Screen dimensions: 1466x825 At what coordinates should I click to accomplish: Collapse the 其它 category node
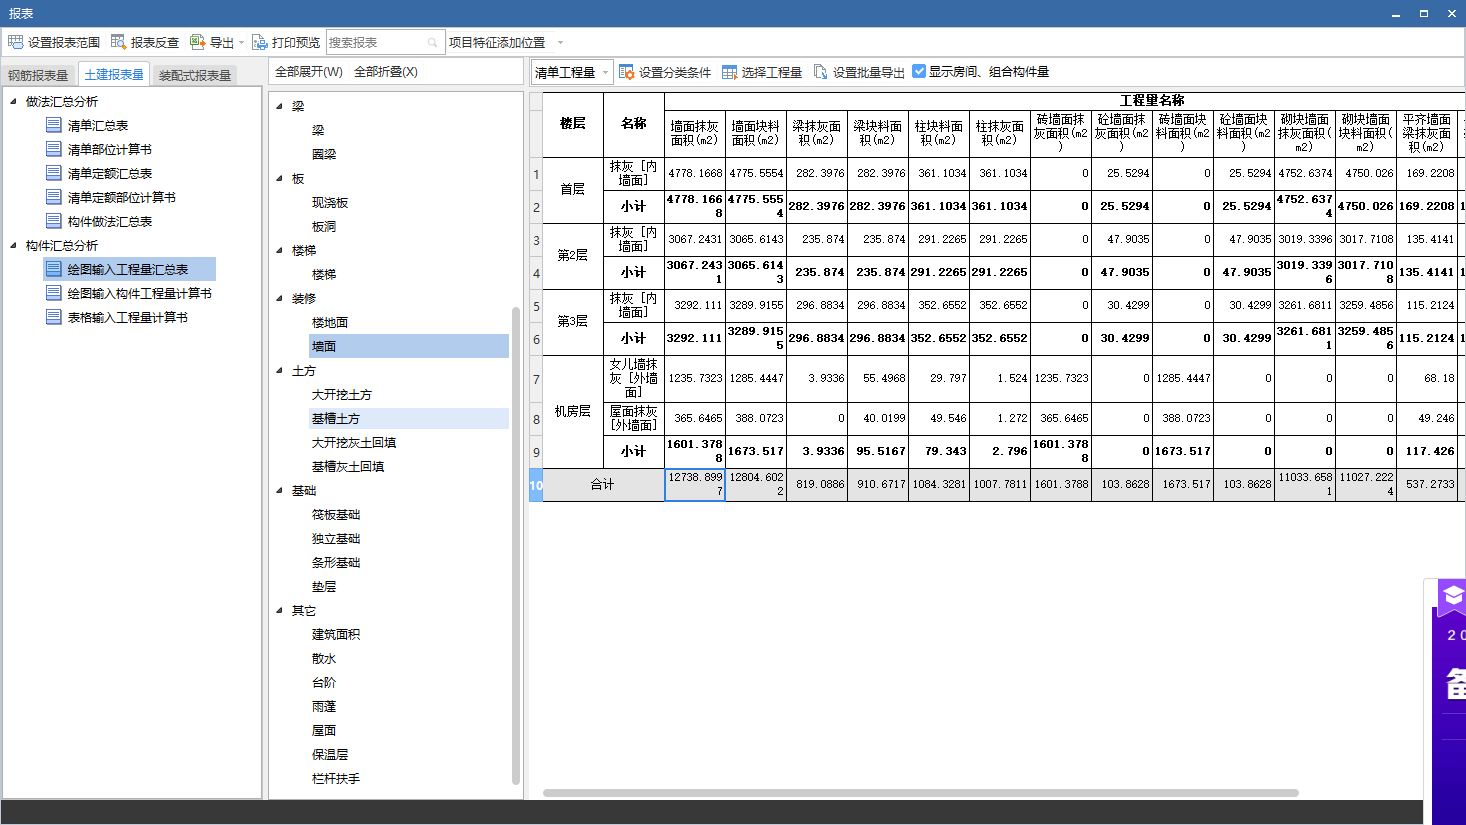click(x=280, y=610)
